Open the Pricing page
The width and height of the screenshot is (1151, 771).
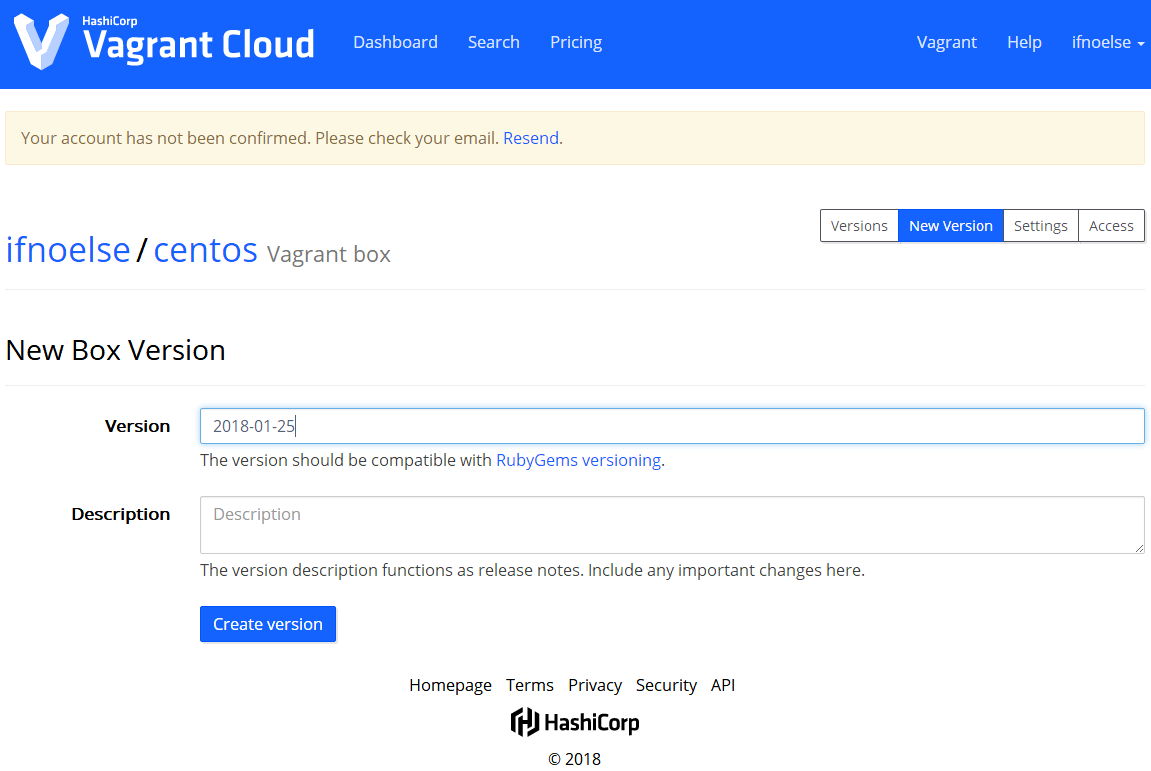(576, 43)
